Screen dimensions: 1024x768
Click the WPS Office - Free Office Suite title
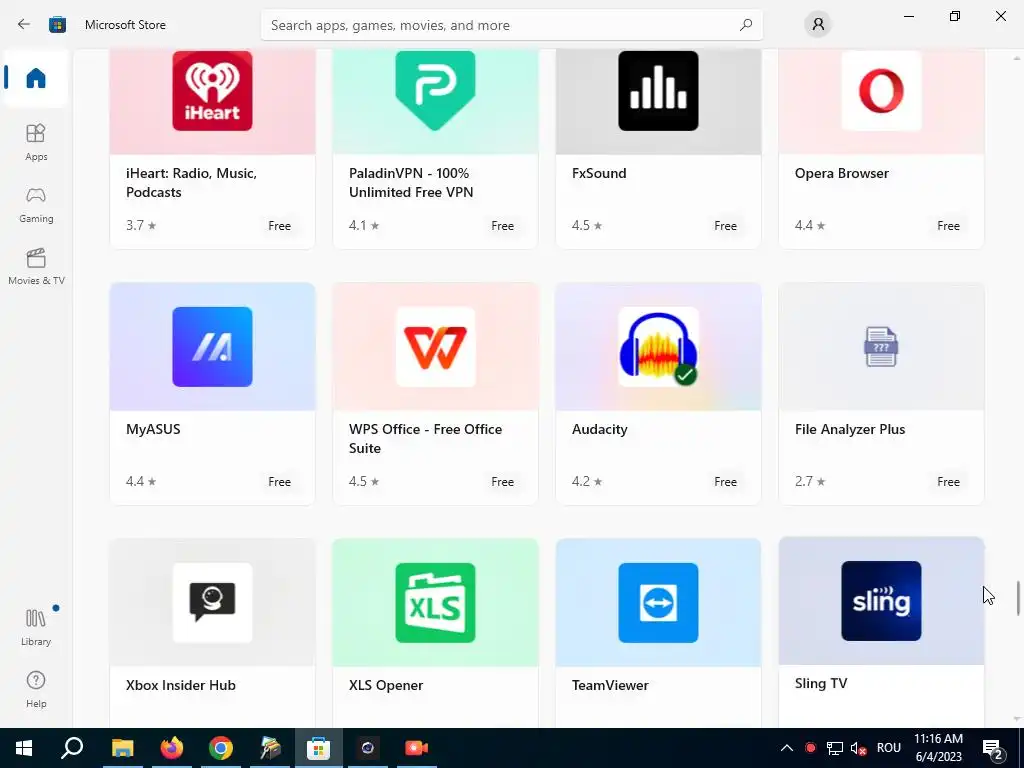coord(425,438)
